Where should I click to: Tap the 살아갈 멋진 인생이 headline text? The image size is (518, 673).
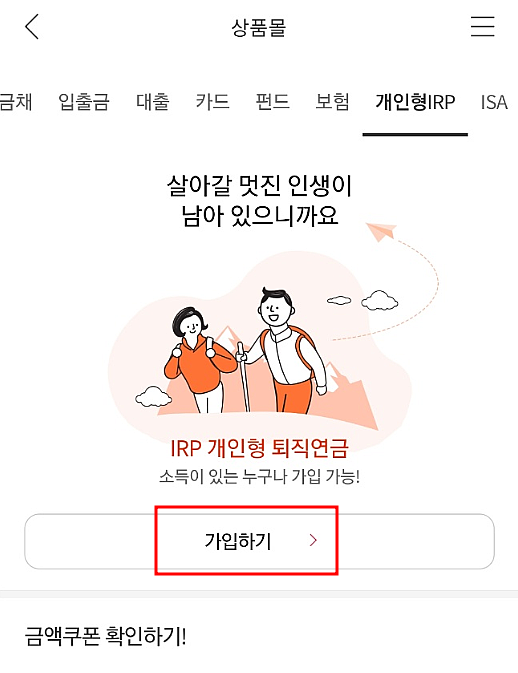259,186
